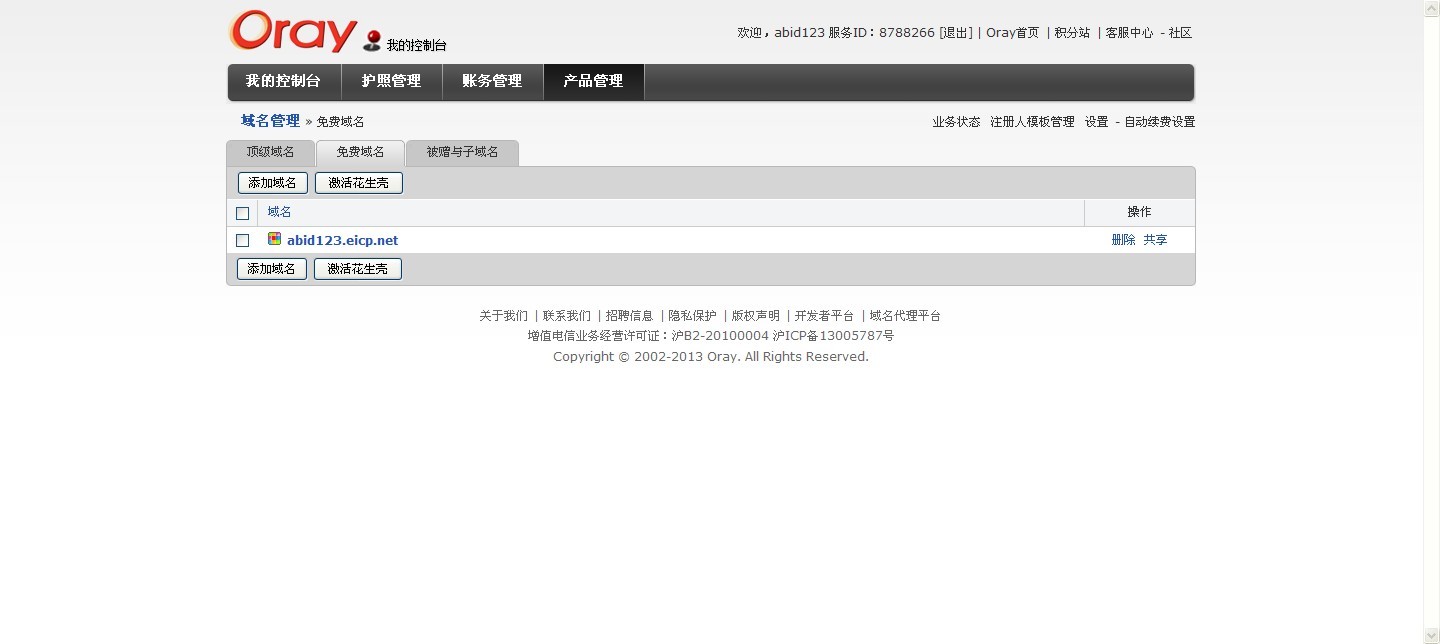Screen dimensions: 1440x644
Task: Open the 自动续费设置 link
Action: pyautogui.click(x=1159, y=122)
